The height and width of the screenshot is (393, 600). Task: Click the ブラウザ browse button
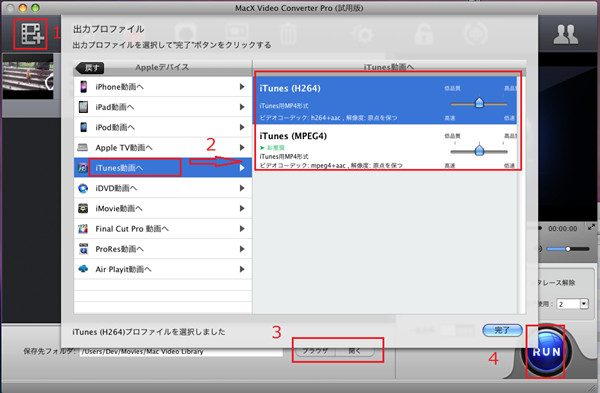pyautogui.click(x=315, y=351)
